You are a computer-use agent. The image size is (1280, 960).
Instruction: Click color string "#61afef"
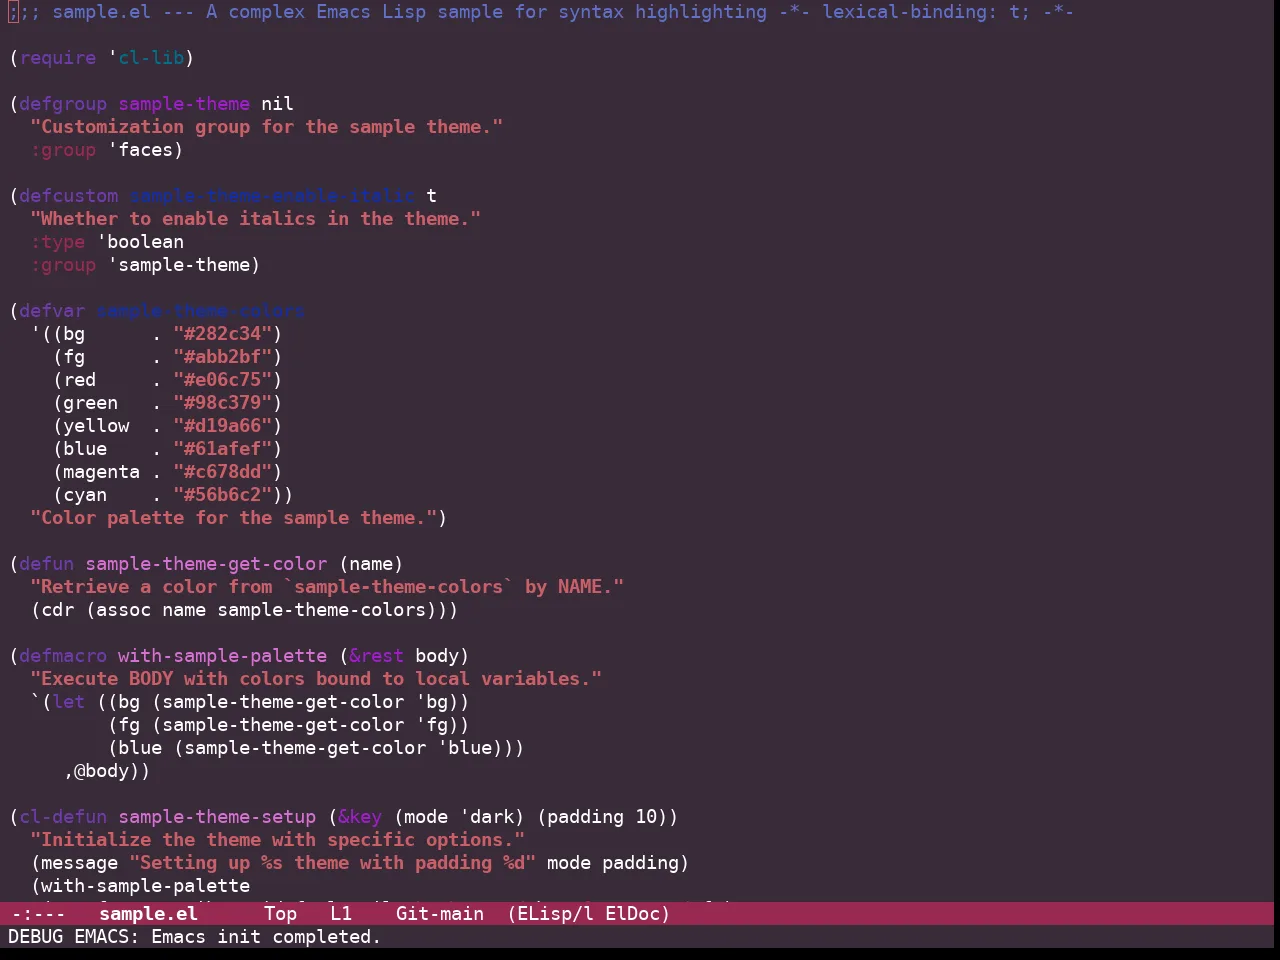coord(223,449)
